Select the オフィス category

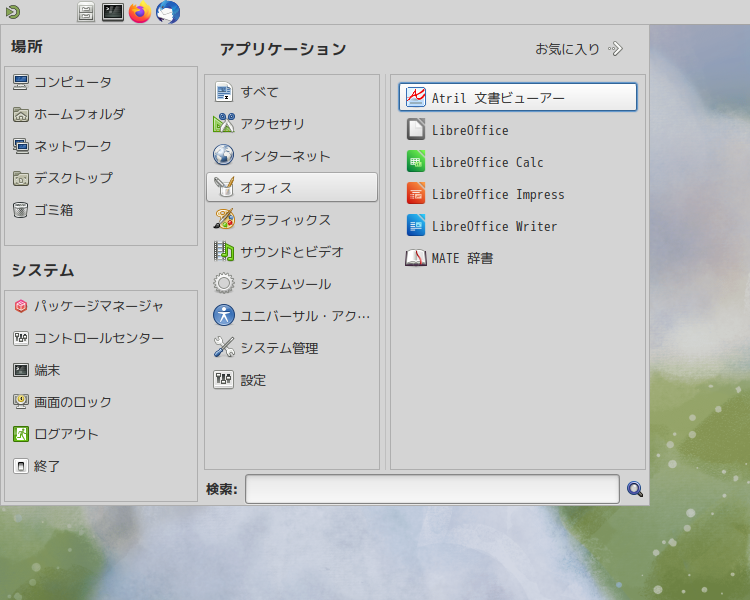[x=292, y=187]
